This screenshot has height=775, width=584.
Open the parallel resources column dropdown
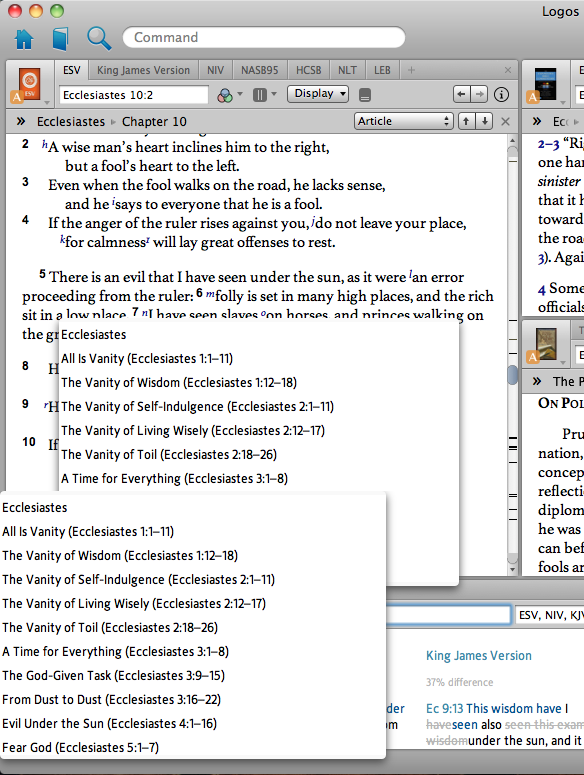[264, 94]
